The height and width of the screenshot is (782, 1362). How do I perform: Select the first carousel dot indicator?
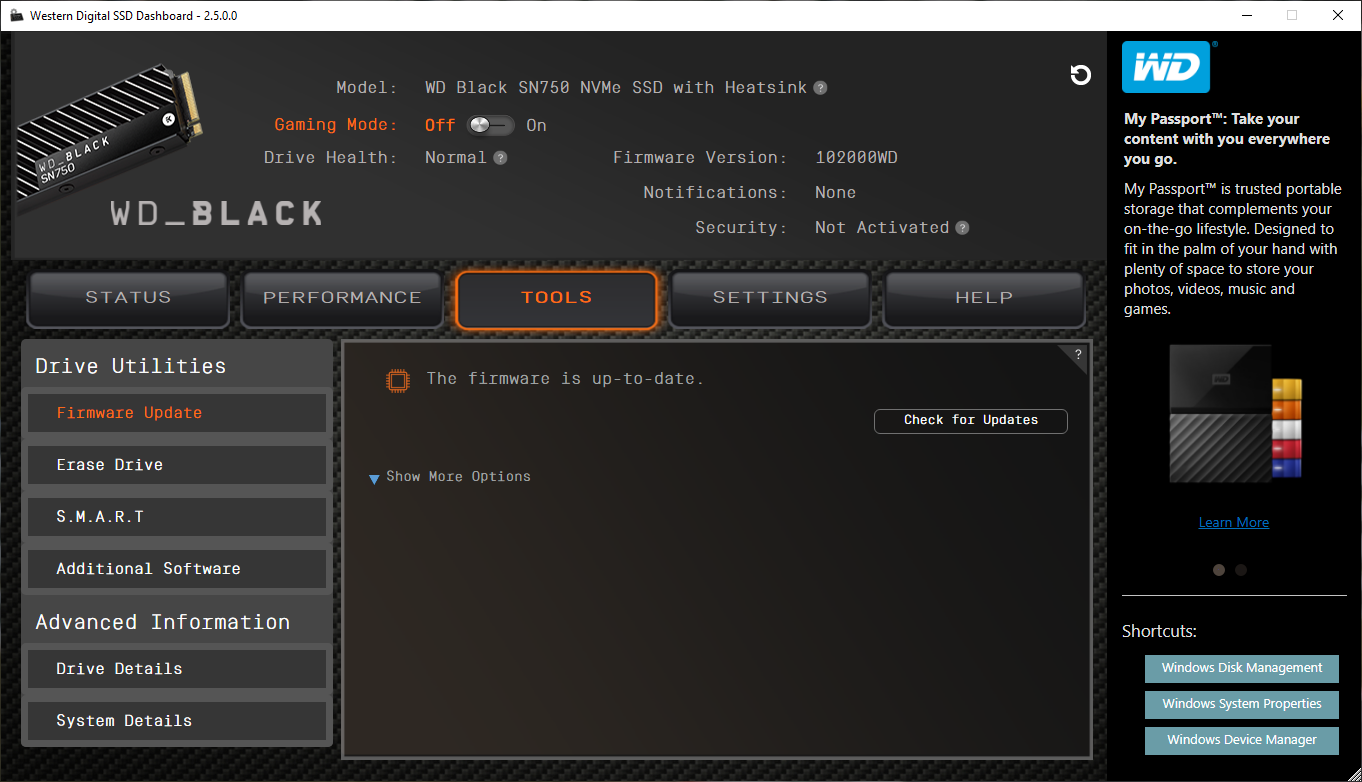coord(1219,570)
